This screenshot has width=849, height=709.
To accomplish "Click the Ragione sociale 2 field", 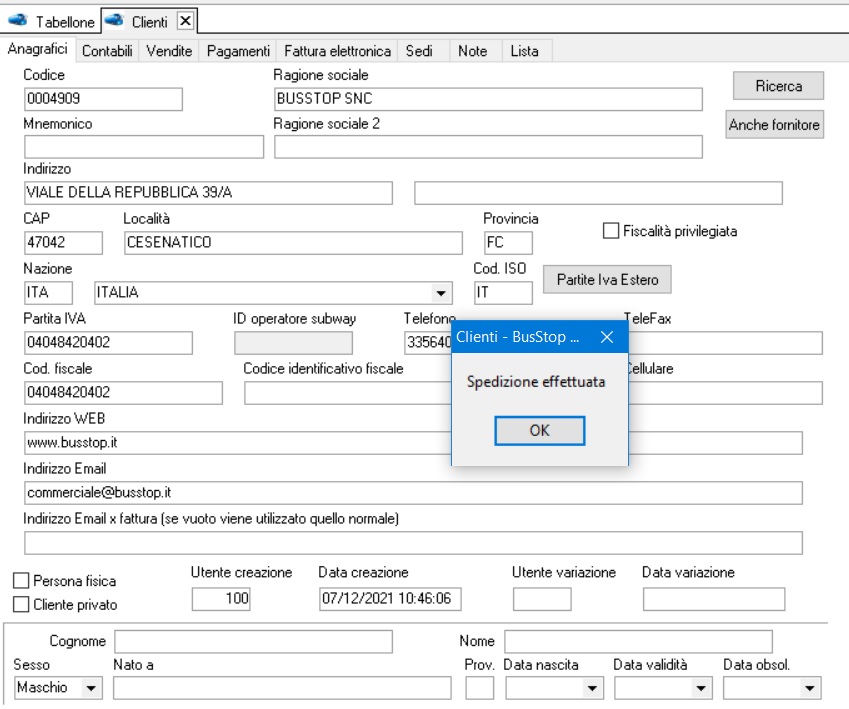I will [x=488, y=147].
